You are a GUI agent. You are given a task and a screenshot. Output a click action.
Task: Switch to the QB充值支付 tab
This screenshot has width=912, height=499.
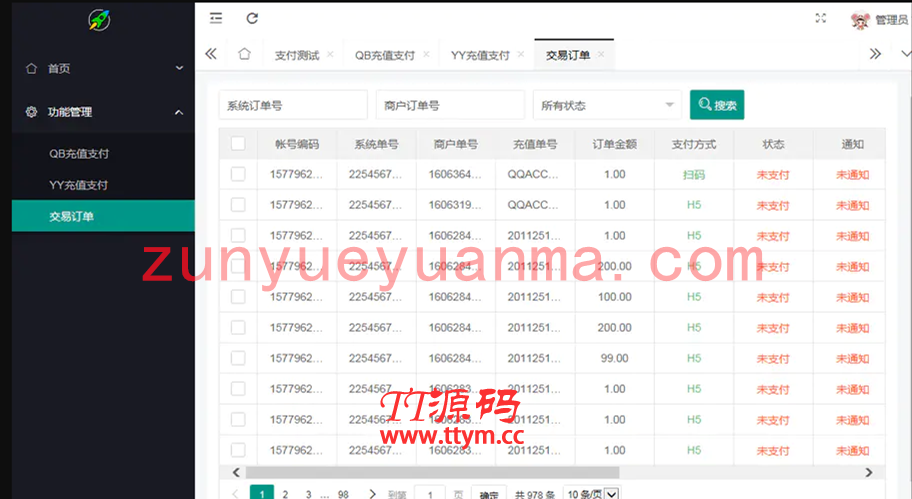384,55
